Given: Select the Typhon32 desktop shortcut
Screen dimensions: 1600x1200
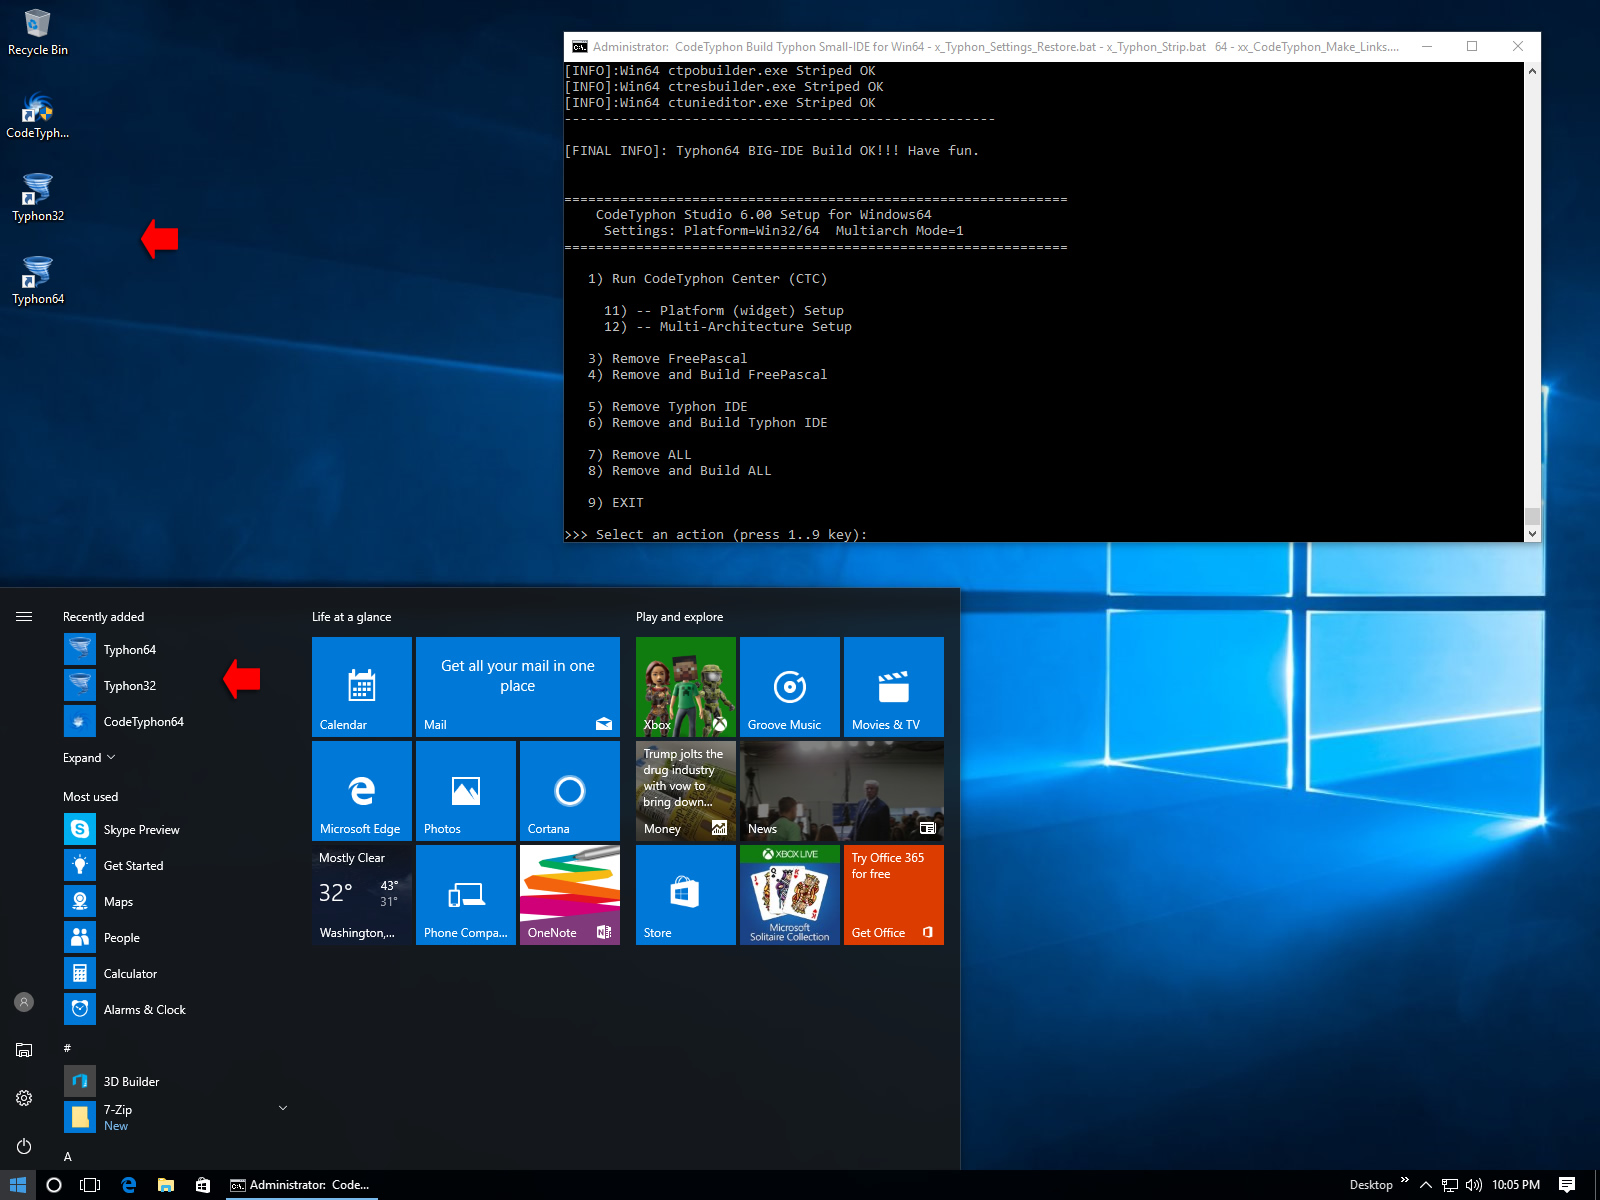Looking at the screenshot, I should pos(37,198).
